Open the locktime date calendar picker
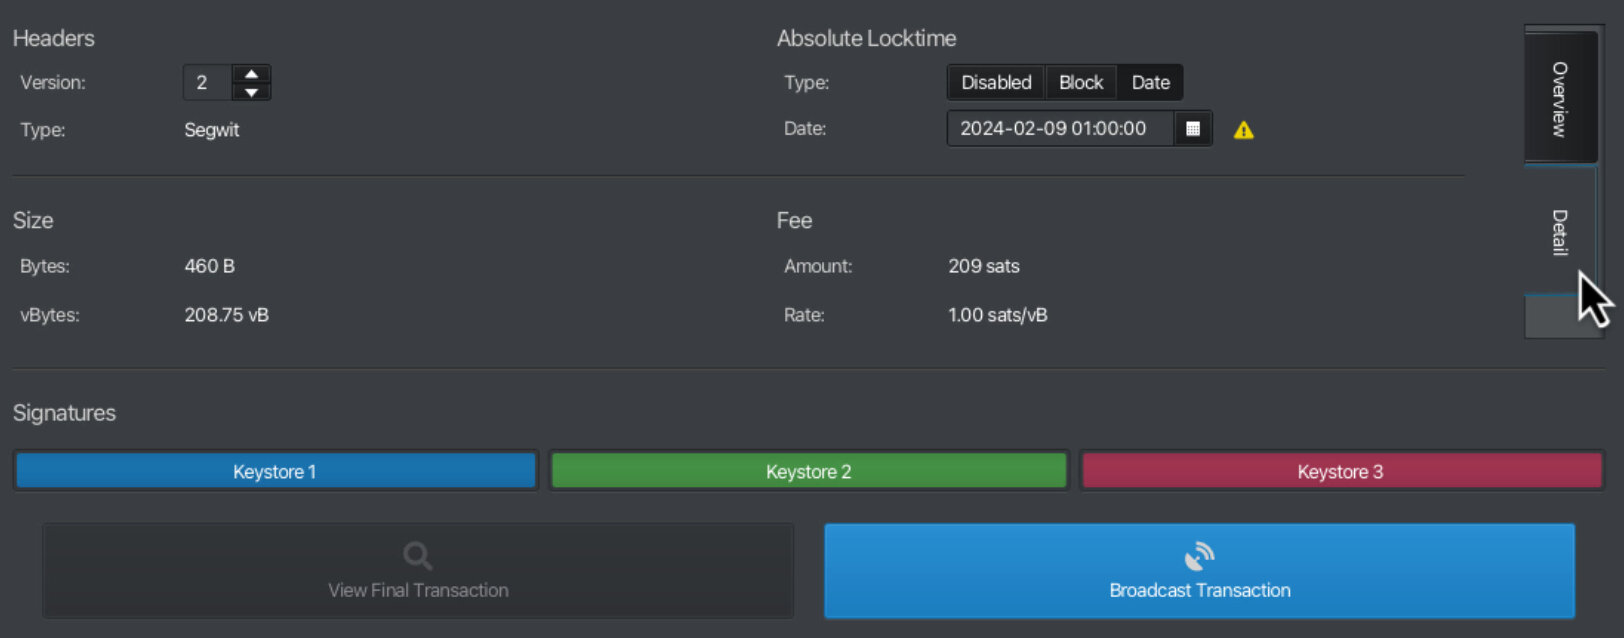The image size is (1624, 638). [1192, 129]
